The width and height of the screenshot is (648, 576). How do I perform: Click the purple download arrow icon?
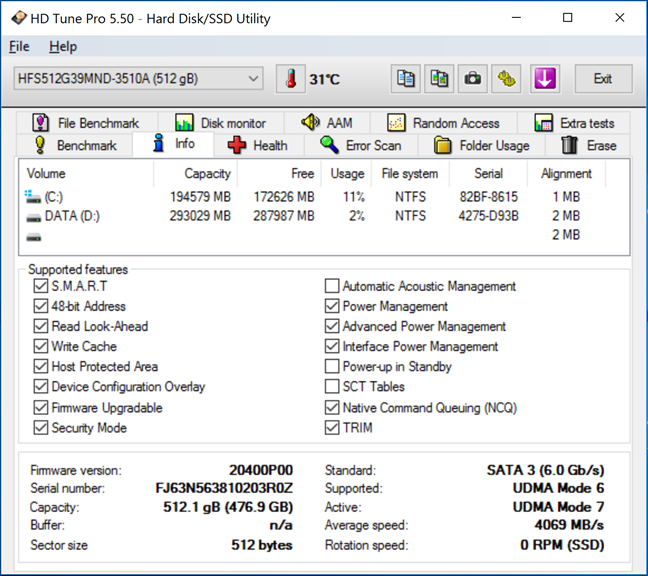545,79
